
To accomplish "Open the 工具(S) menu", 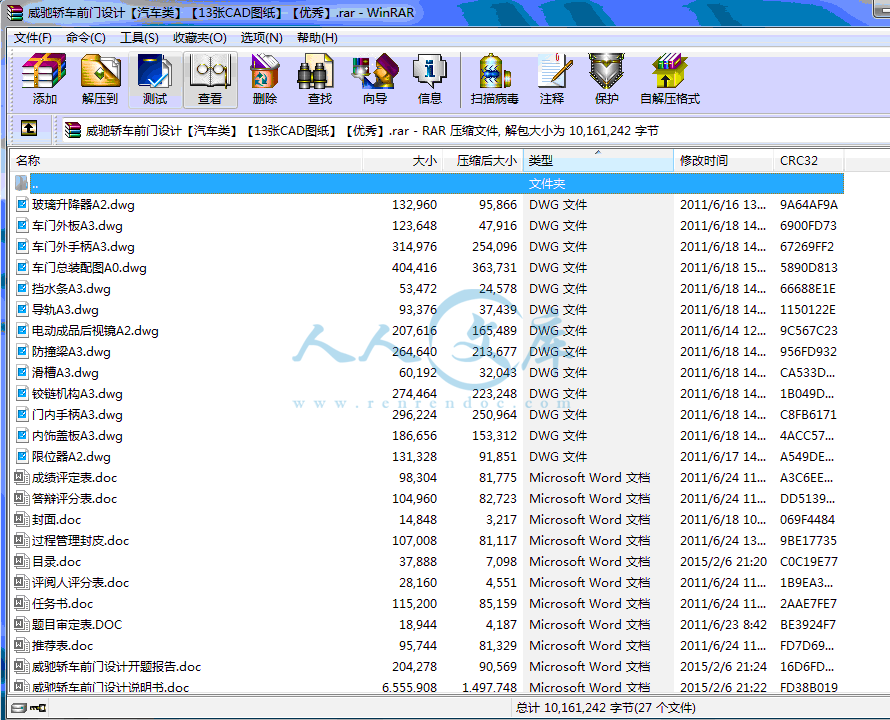I will click(x=139, y=38).
